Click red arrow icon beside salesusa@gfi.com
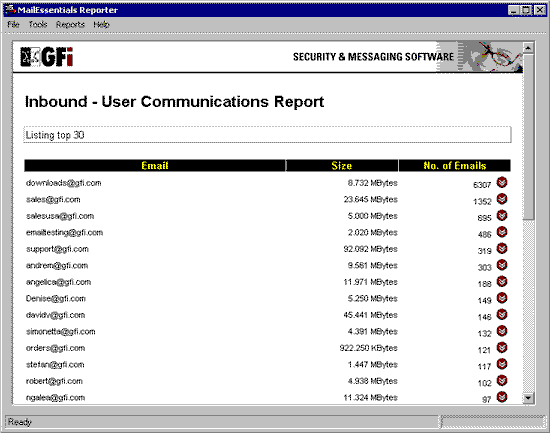 click(502, 215)
